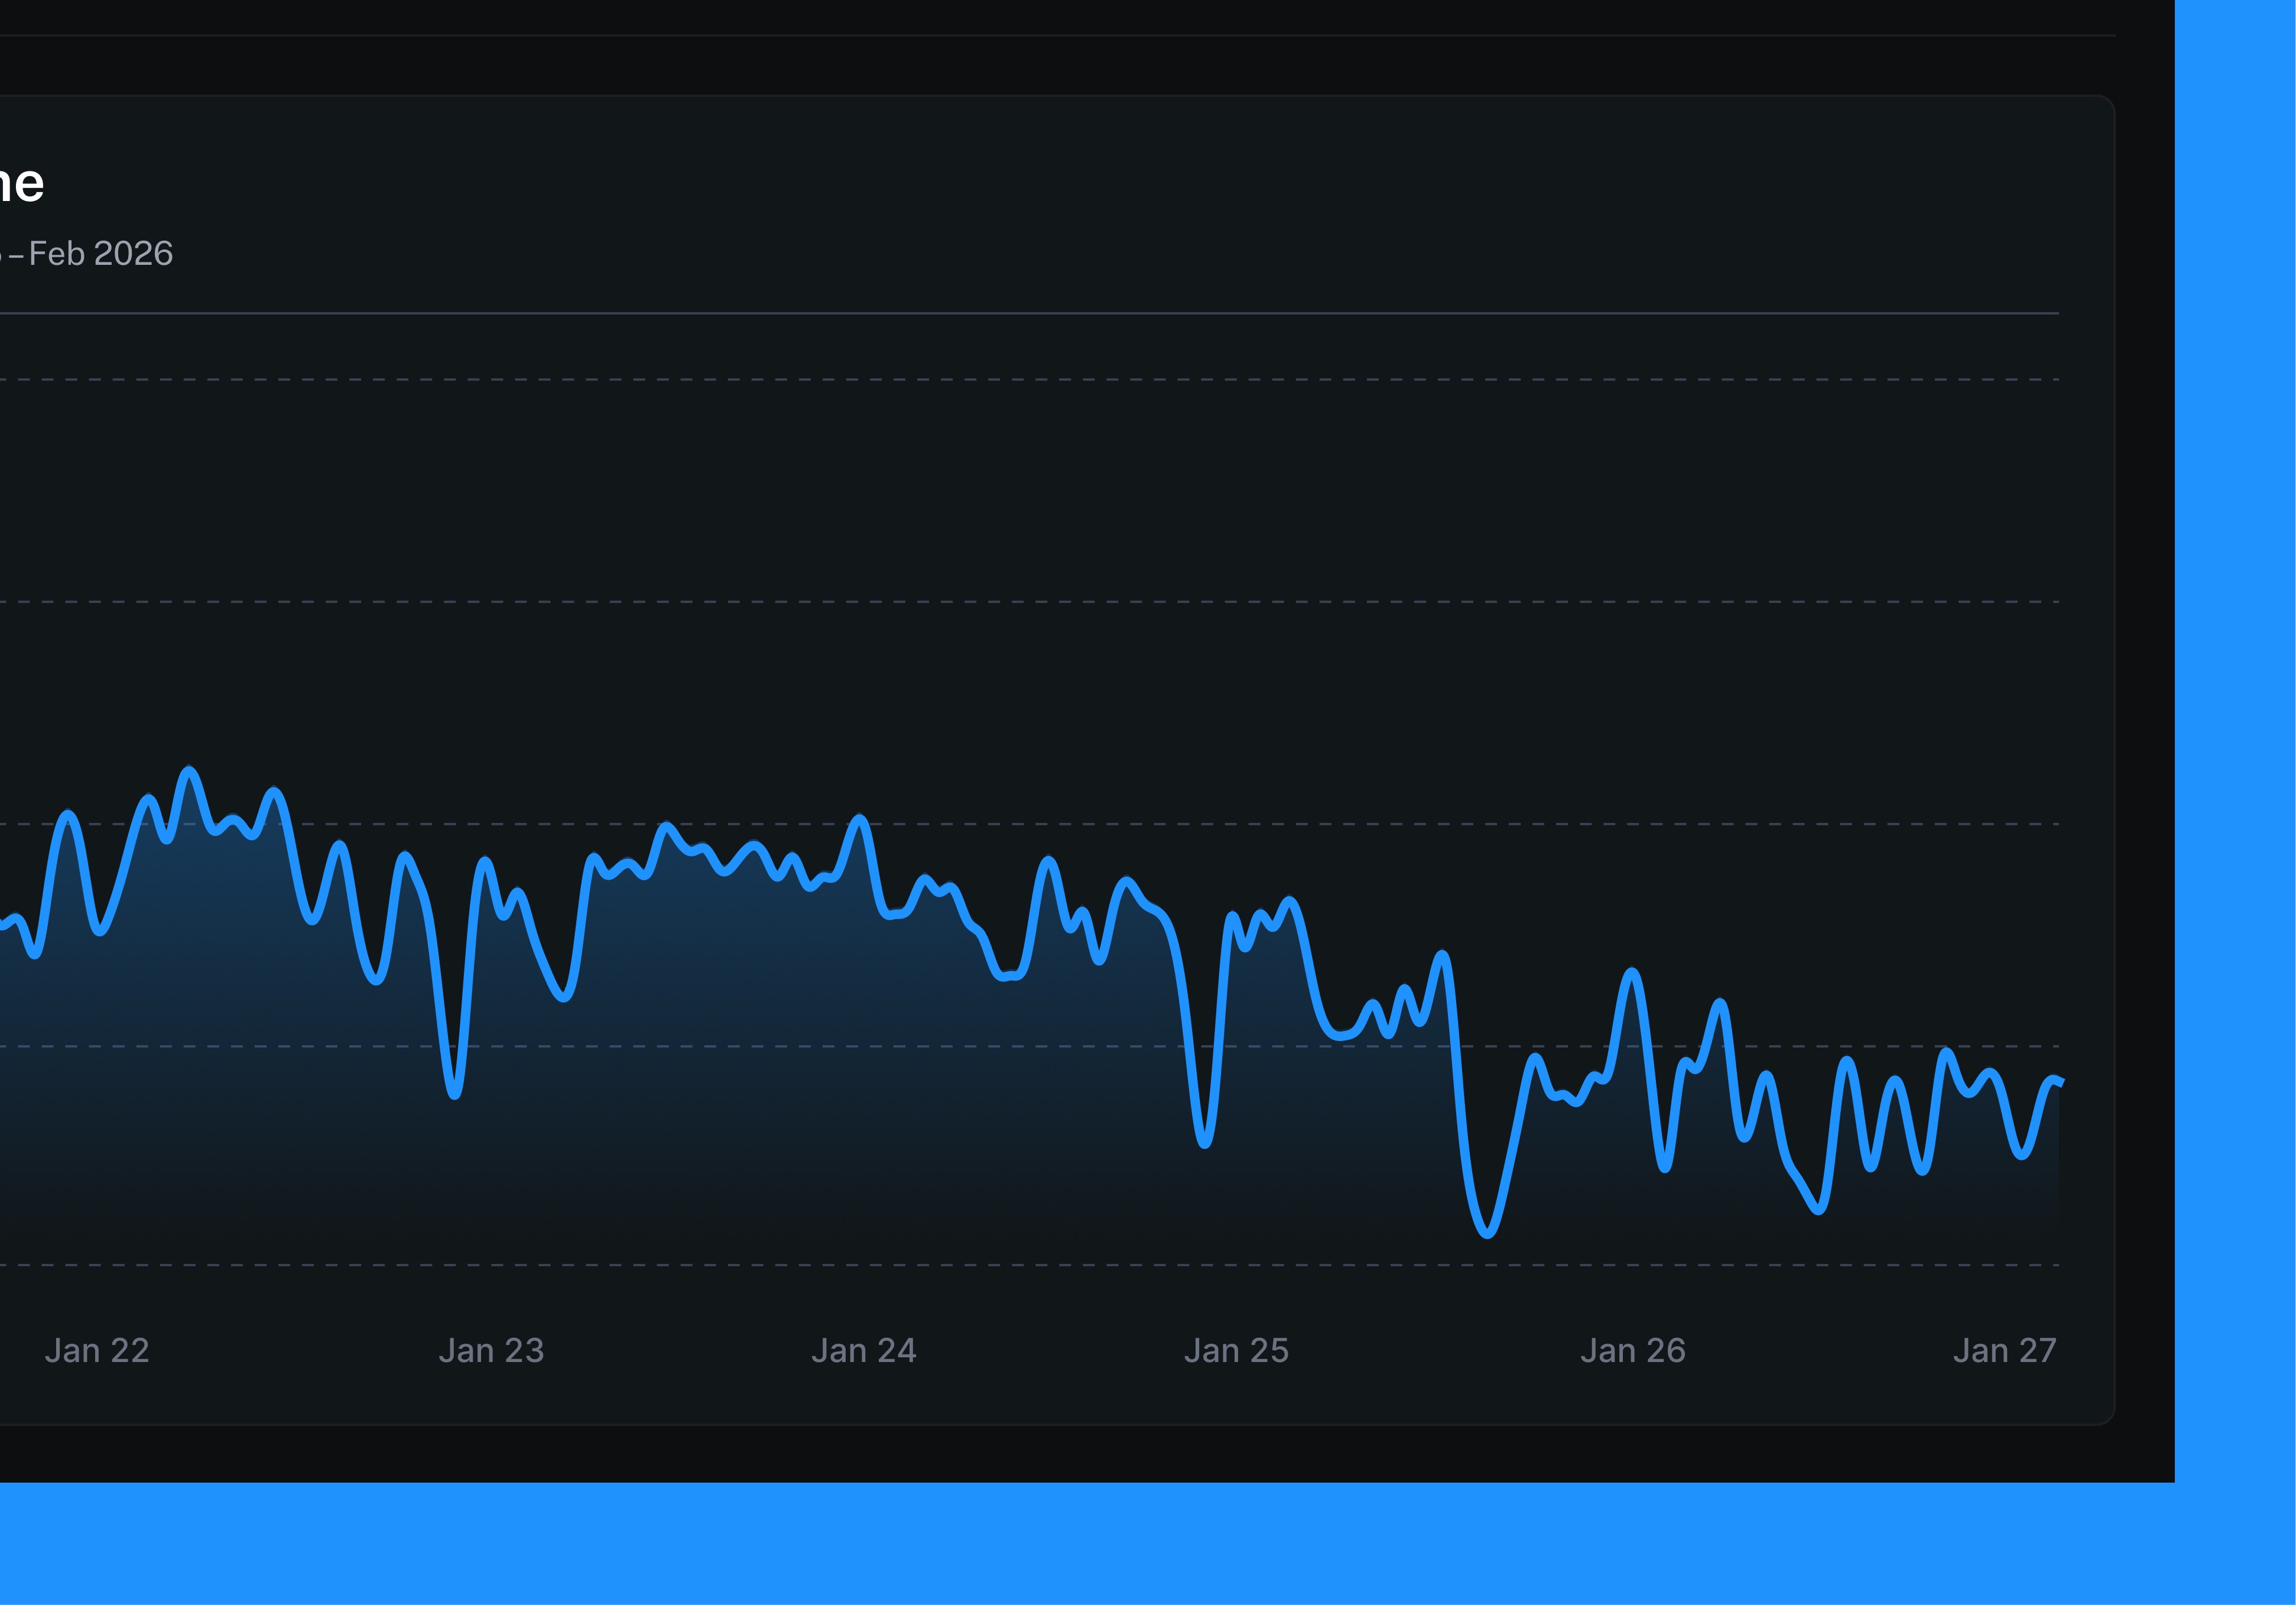Click the Feb 2026 date range subtitle

[100, 254]
